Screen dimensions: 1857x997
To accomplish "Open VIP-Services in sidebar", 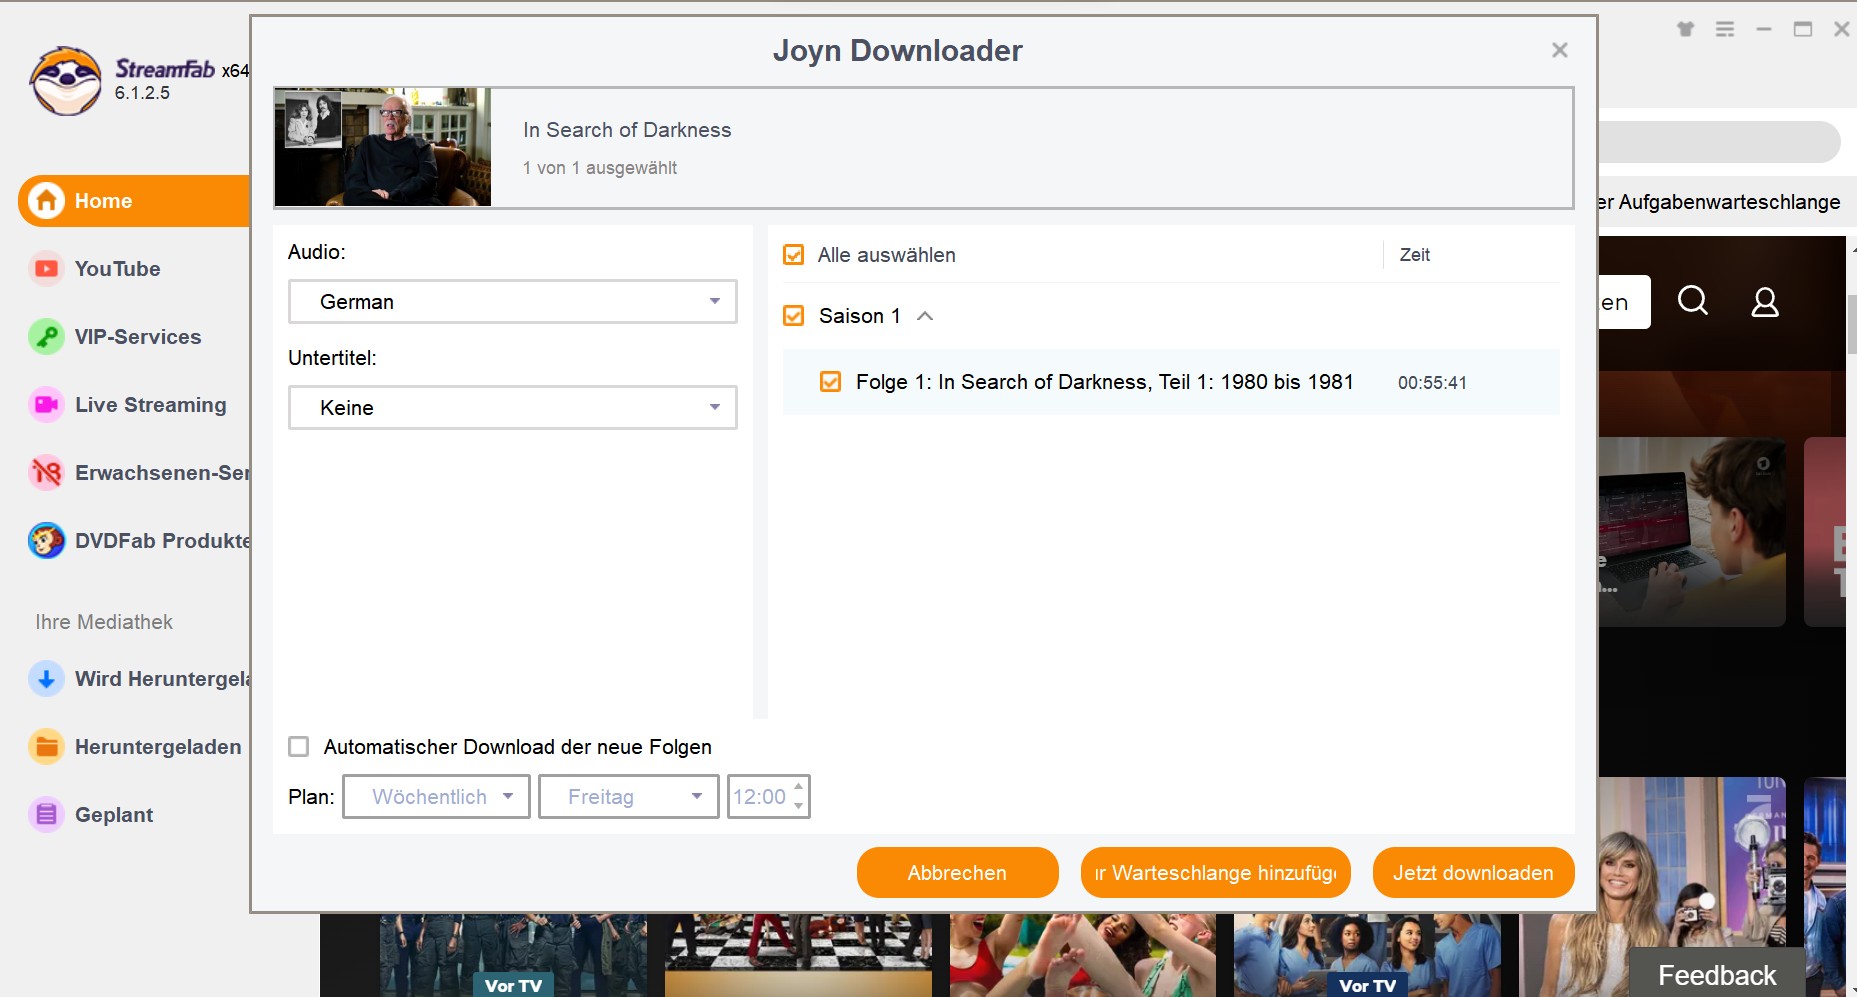I will [x=138, y=337].
